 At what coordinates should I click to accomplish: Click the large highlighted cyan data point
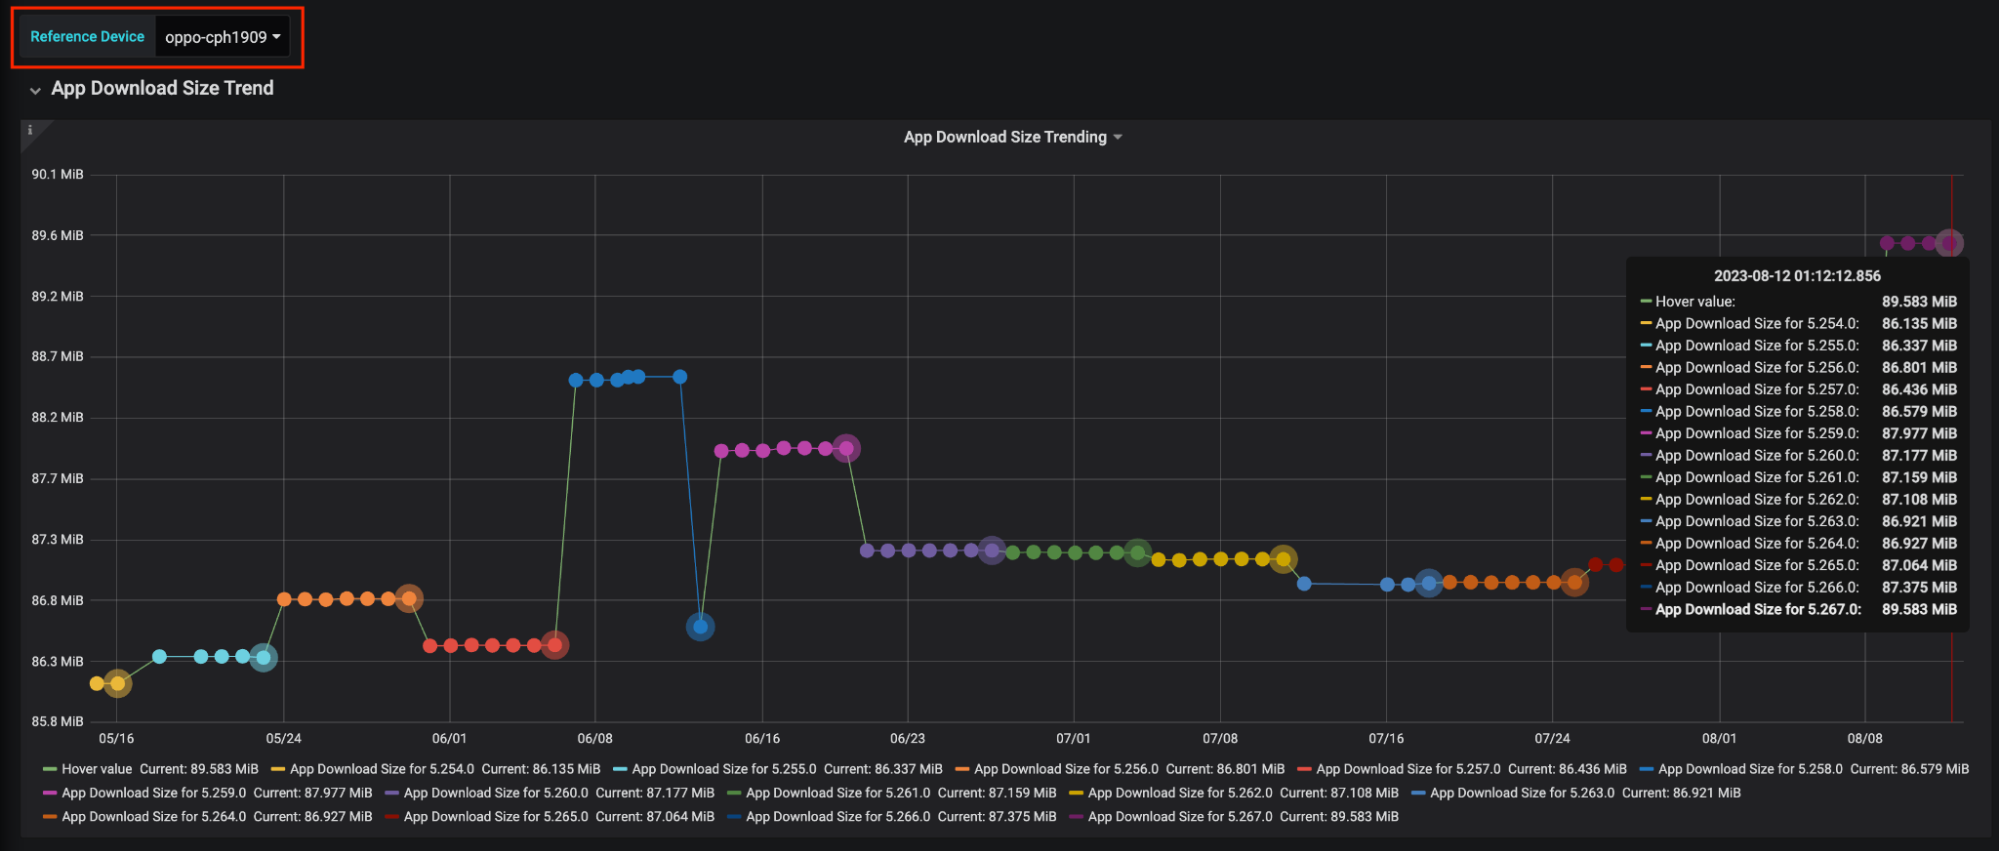263,657
